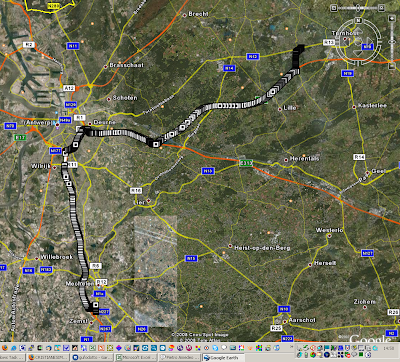
Task: Click the zoom-out button below the zoom slider
Action: [392, 66]
